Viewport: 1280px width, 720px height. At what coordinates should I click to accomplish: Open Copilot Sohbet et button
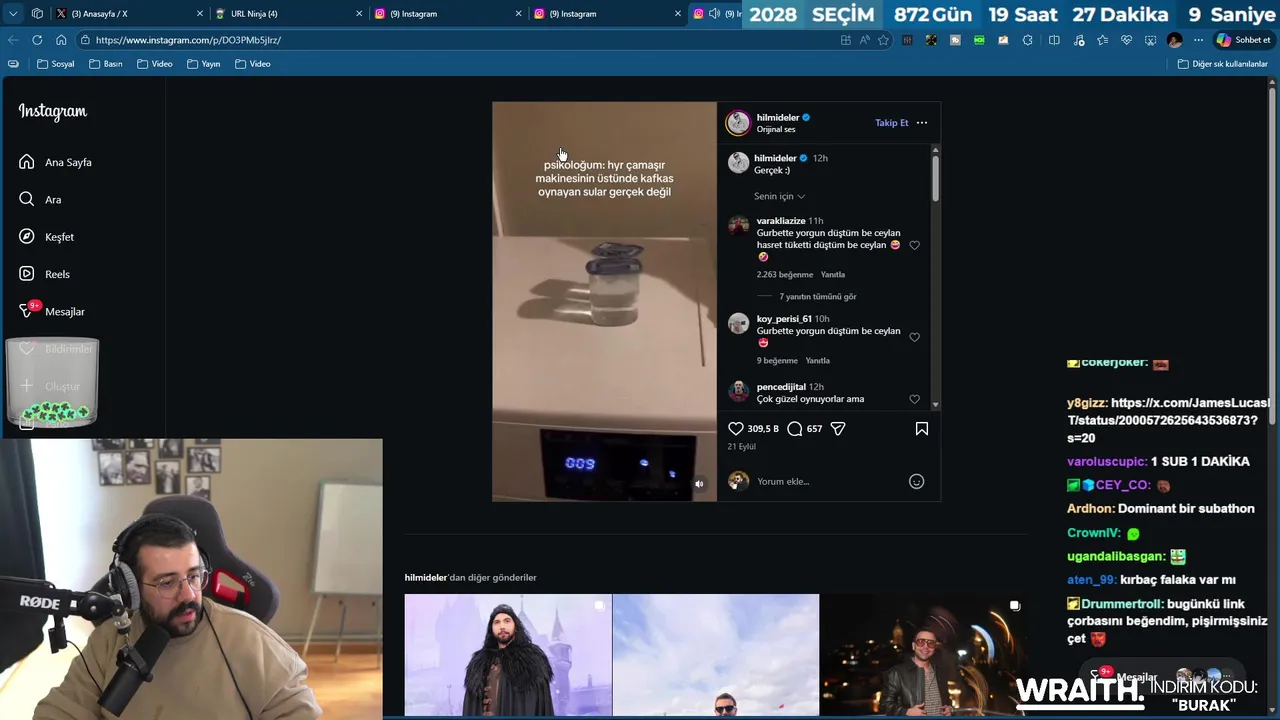1243,40
